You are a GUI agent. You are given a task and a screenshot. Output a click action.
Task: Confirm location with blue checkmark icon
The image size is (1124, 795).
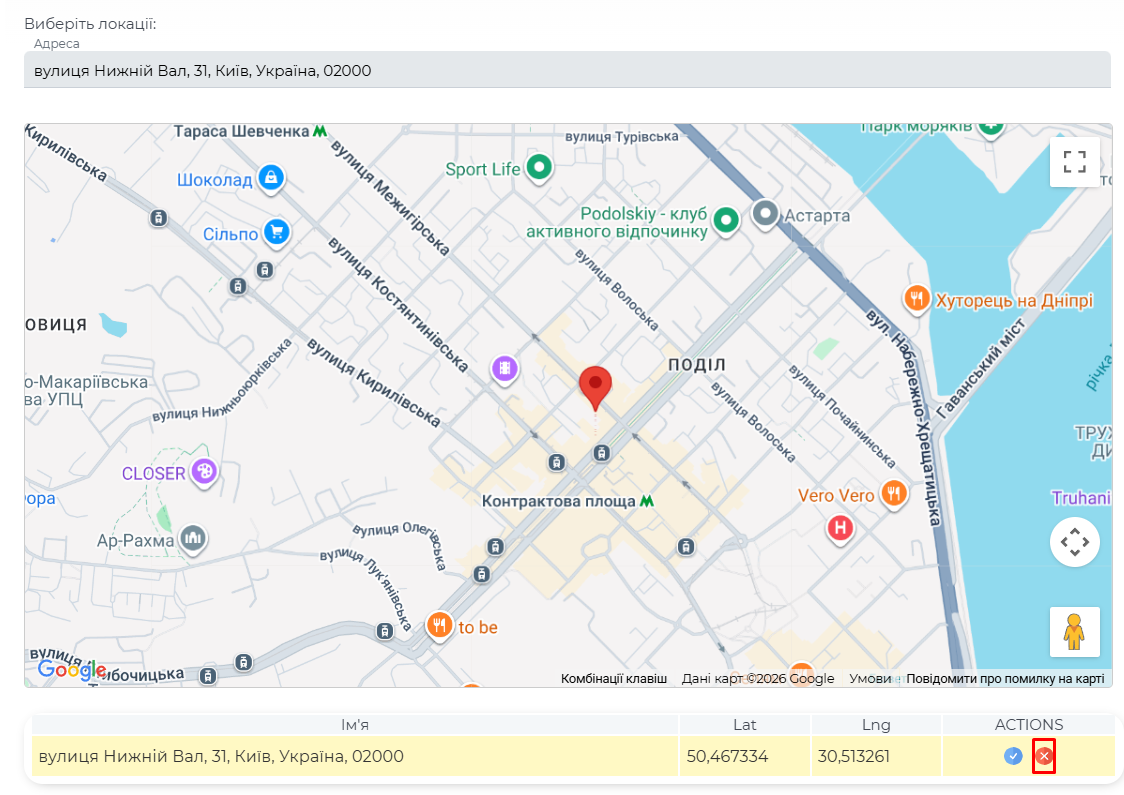click(1013, 756)
